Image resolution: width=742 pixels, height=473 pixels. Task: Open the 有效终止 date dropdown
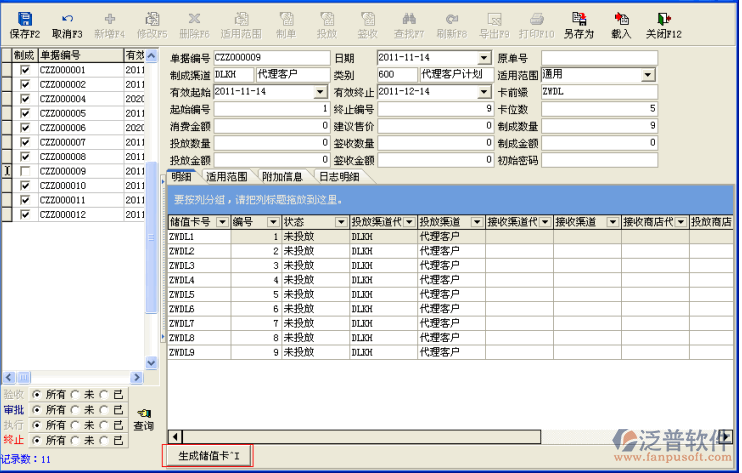click(484, 92)
